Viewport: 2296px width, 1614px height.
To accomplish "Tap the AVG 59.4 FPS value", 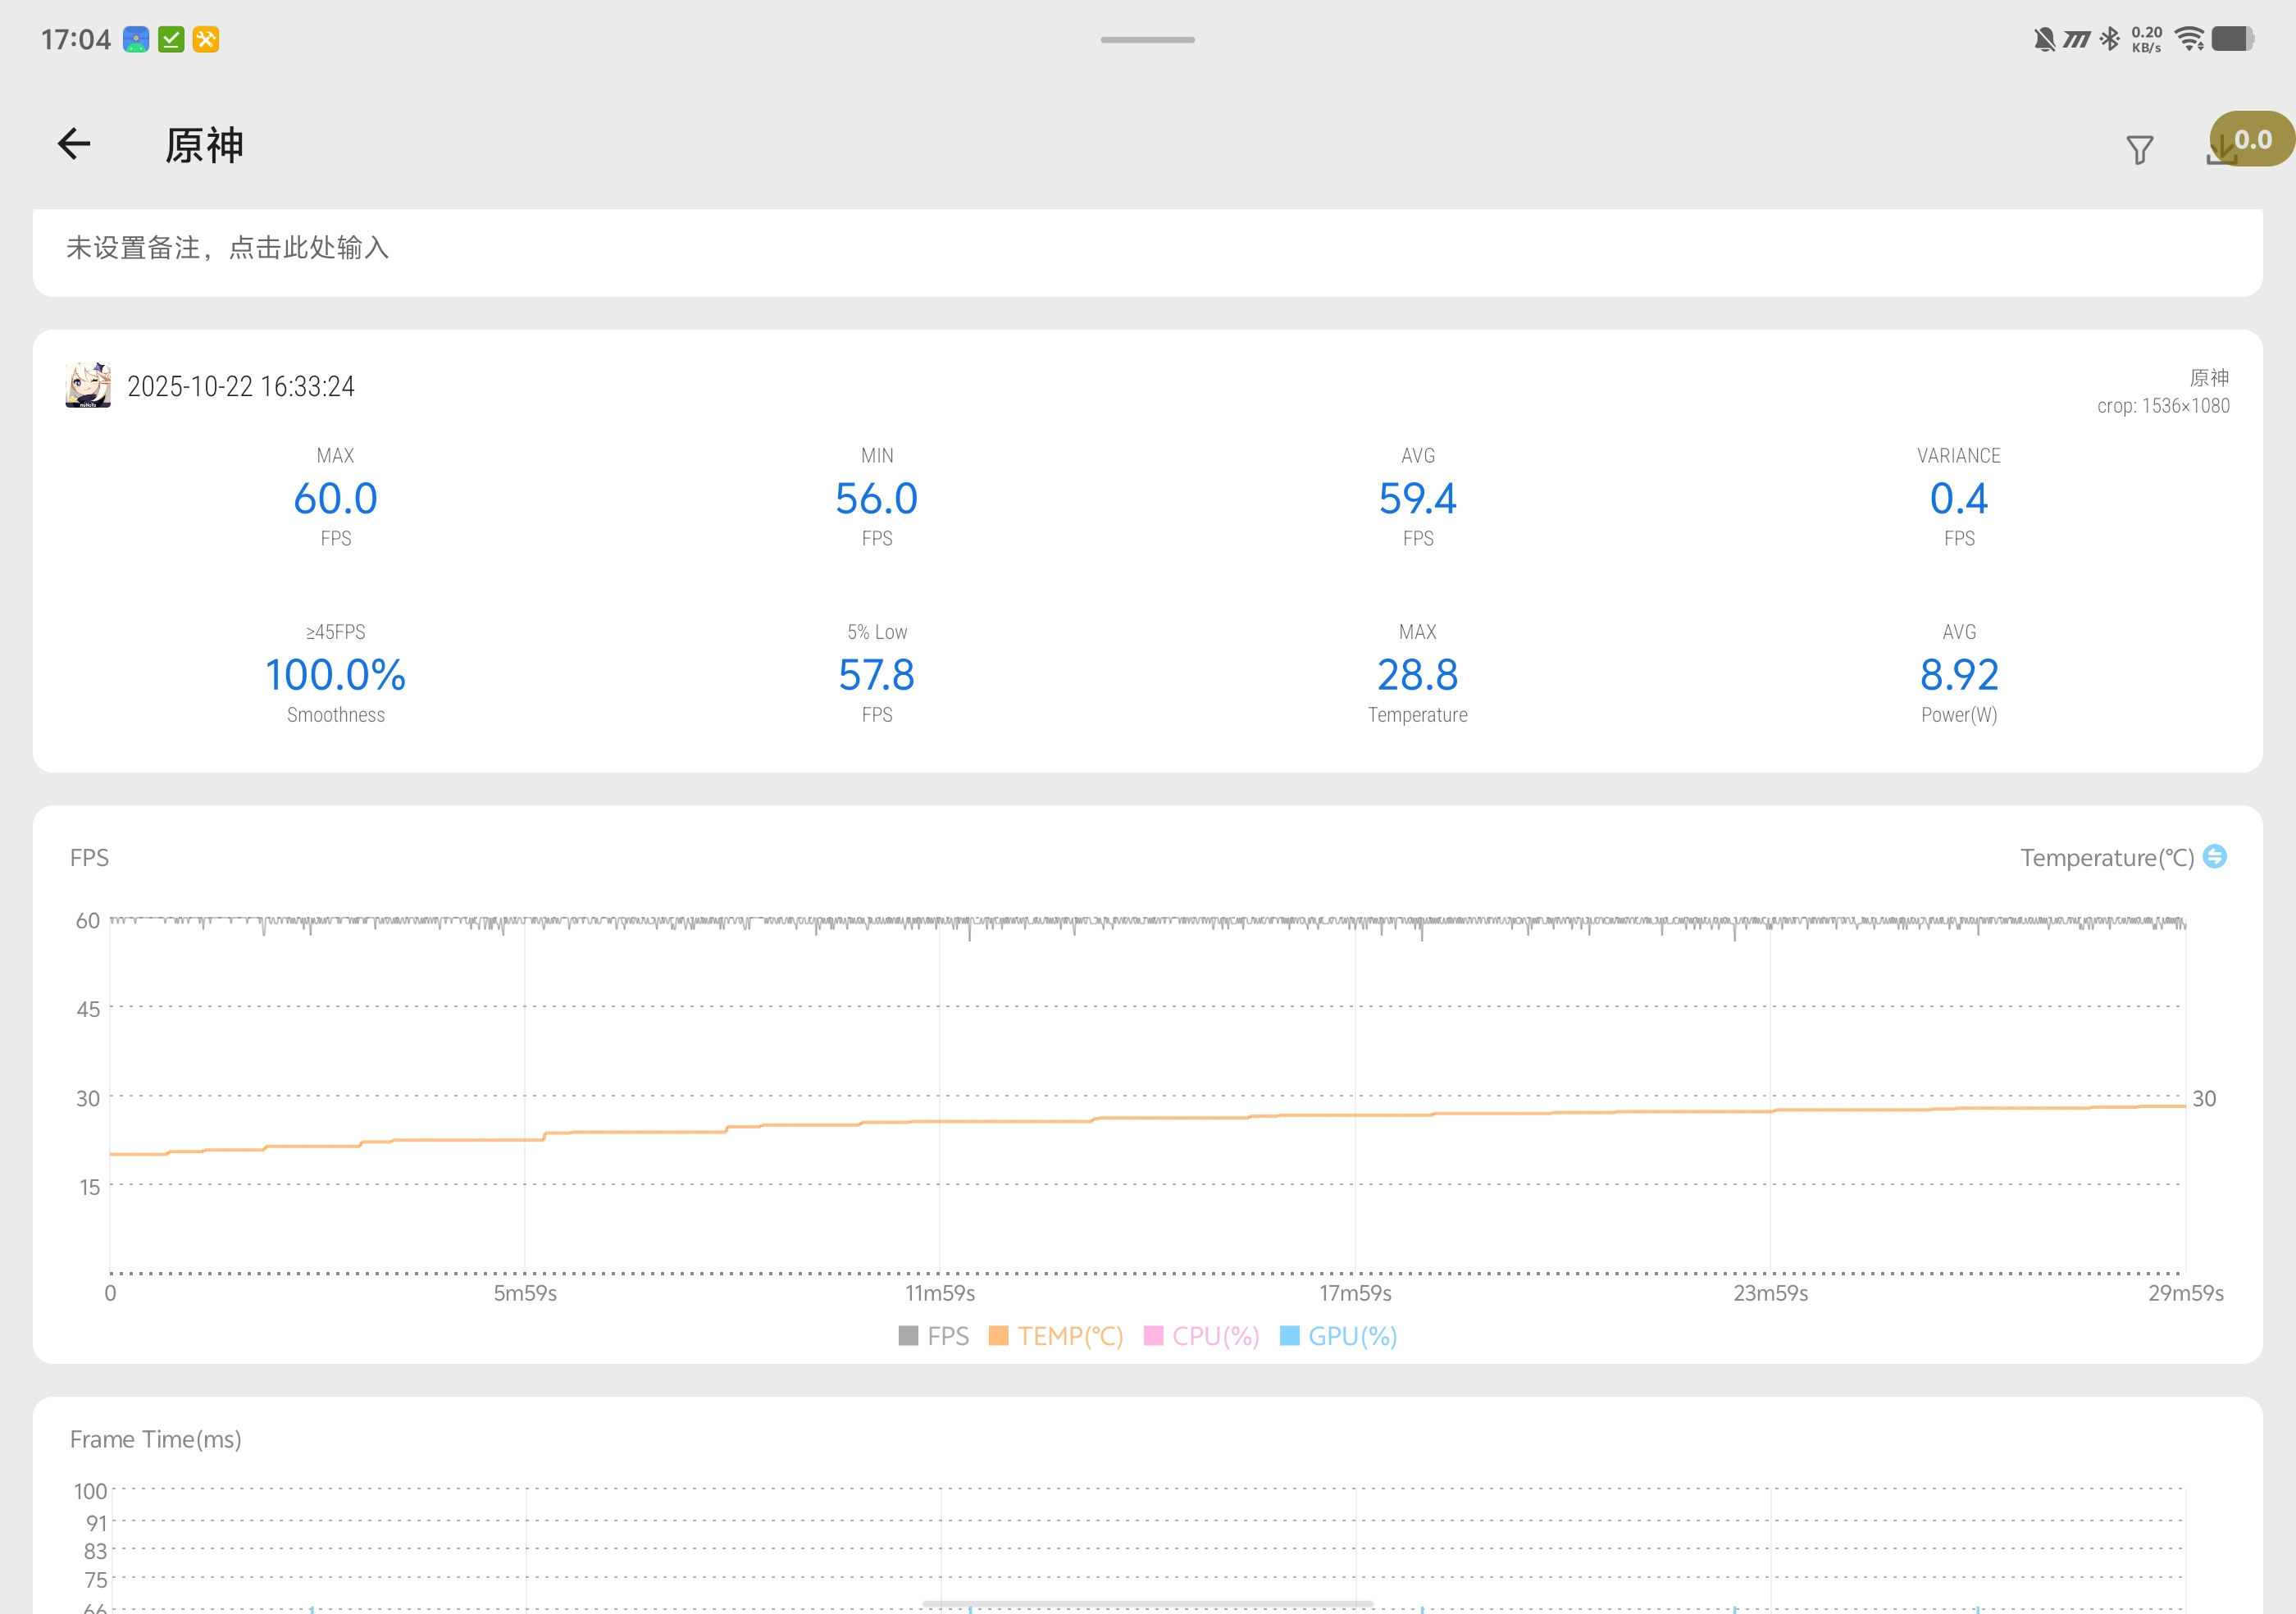I will click(1417, 498).
